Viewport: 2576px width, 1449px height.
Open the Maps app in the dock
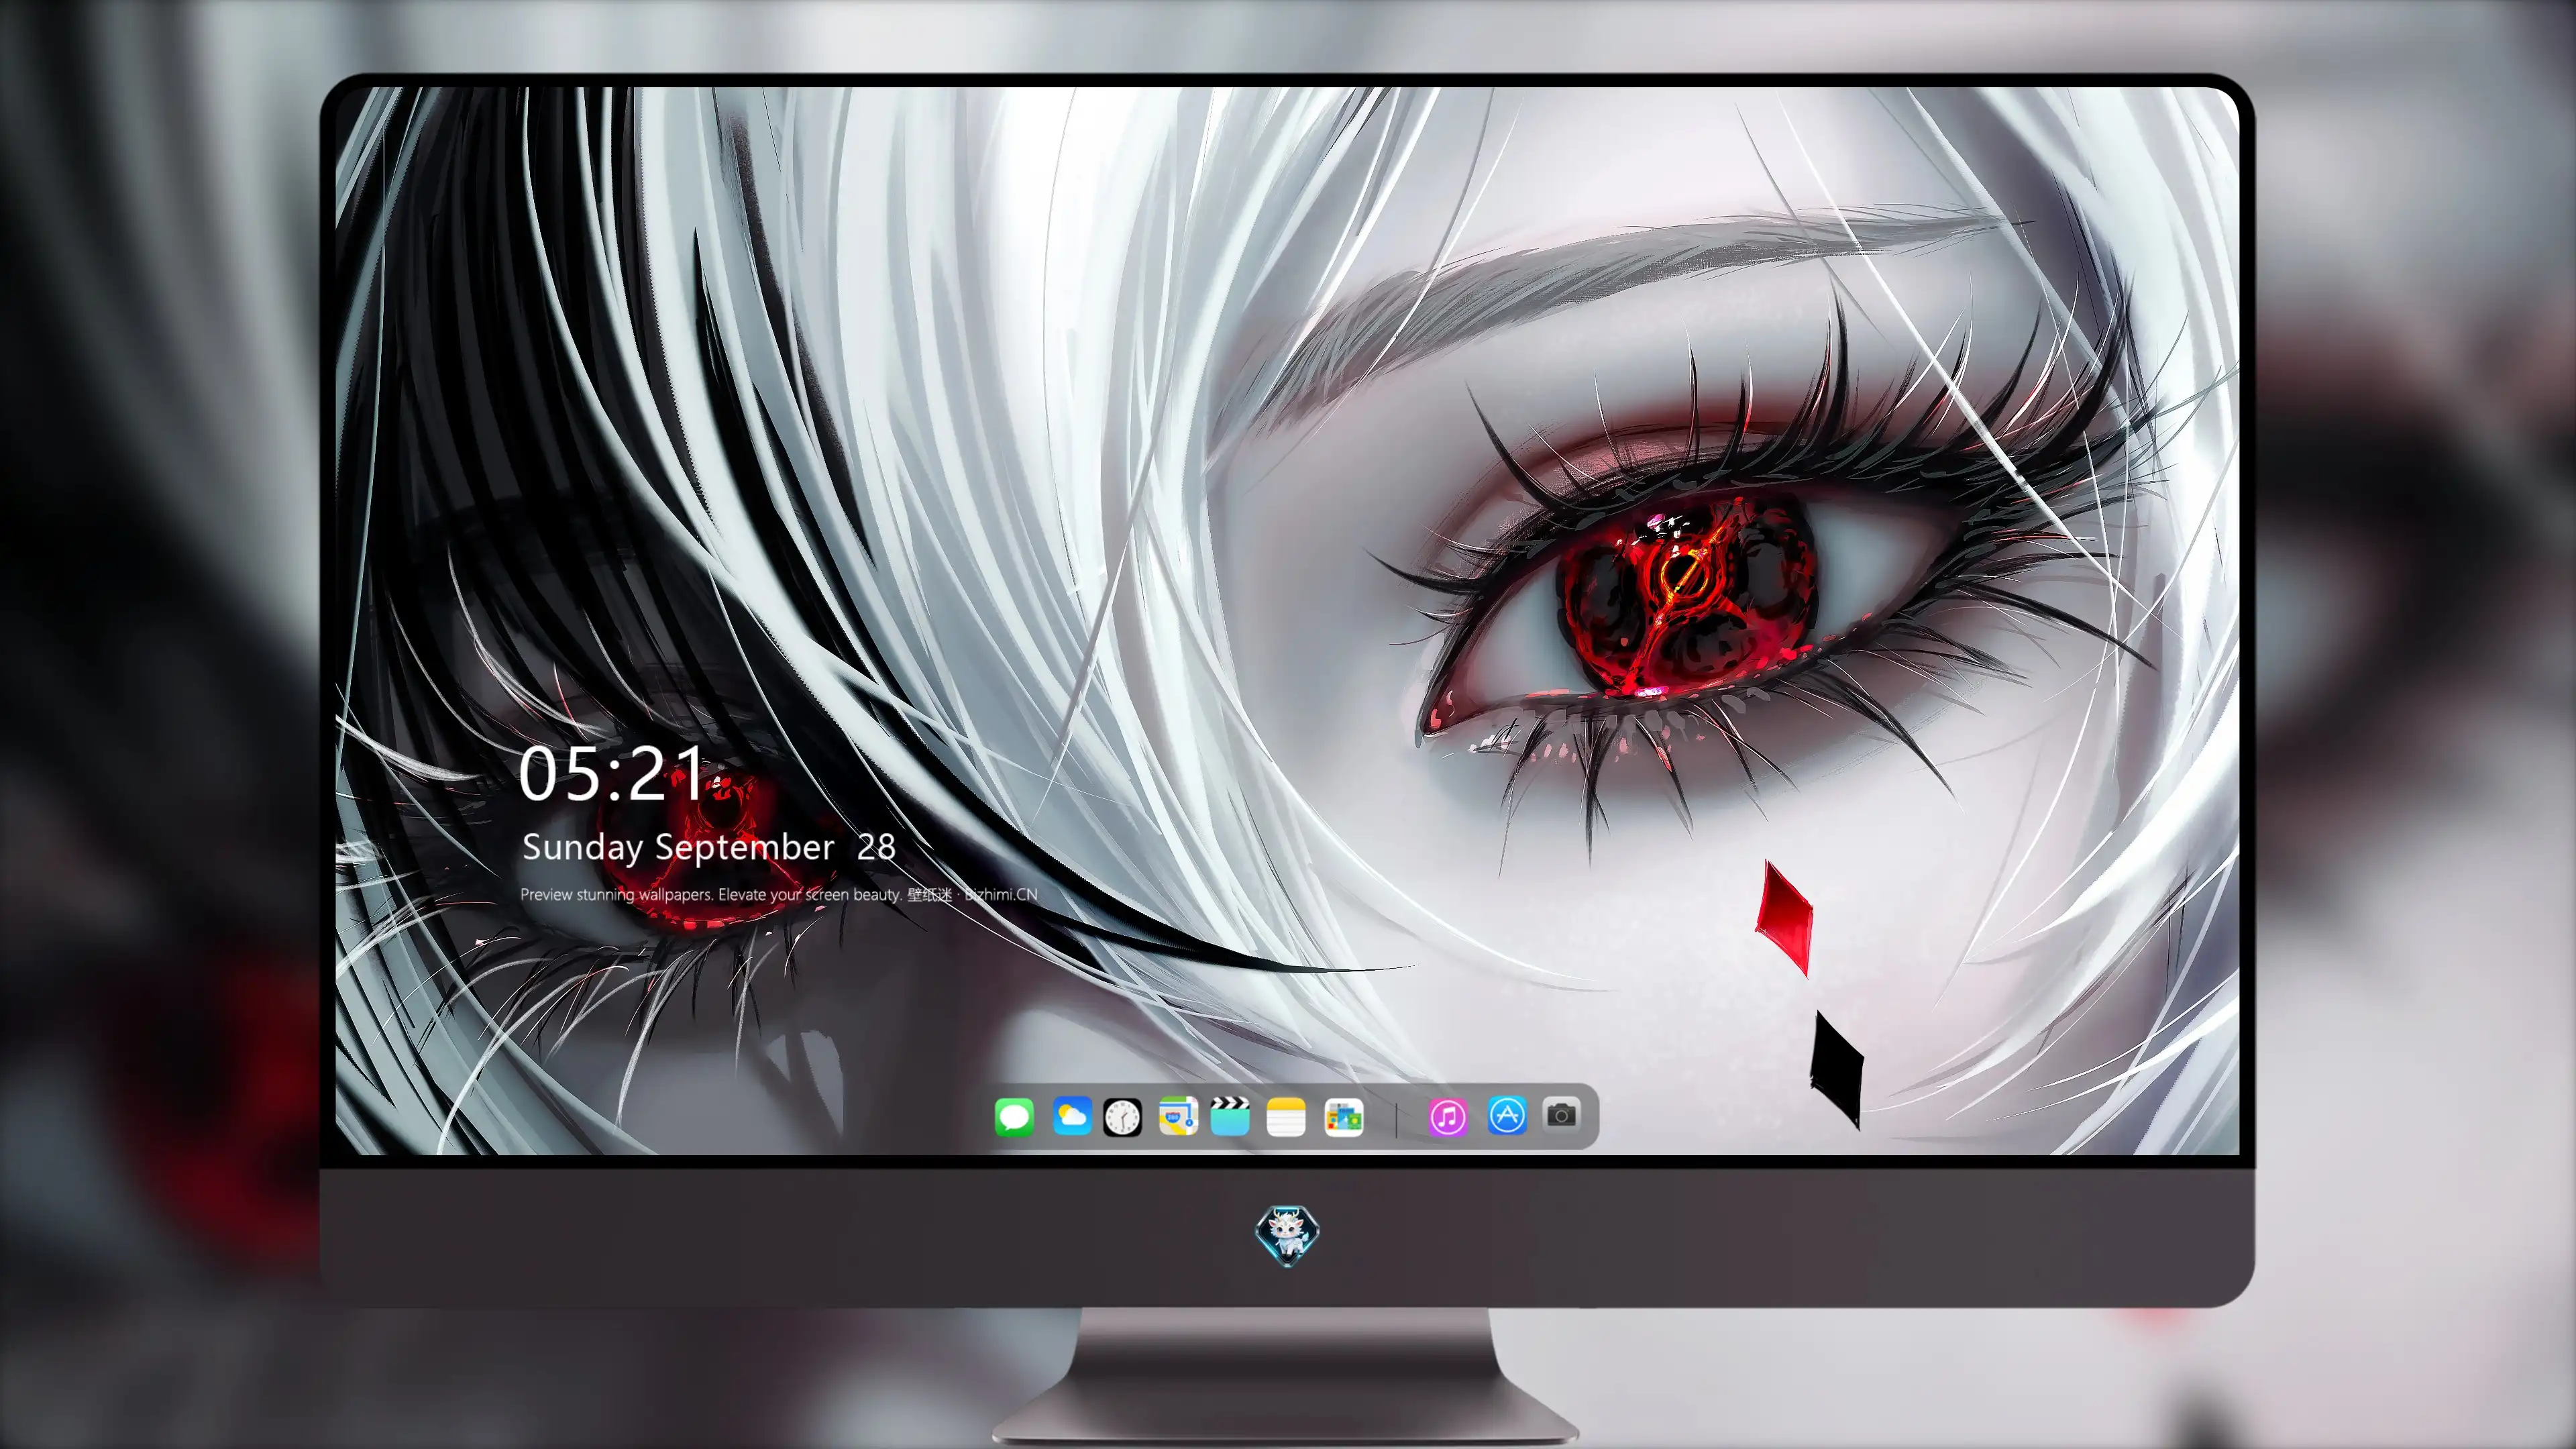coord(1178,1116)
